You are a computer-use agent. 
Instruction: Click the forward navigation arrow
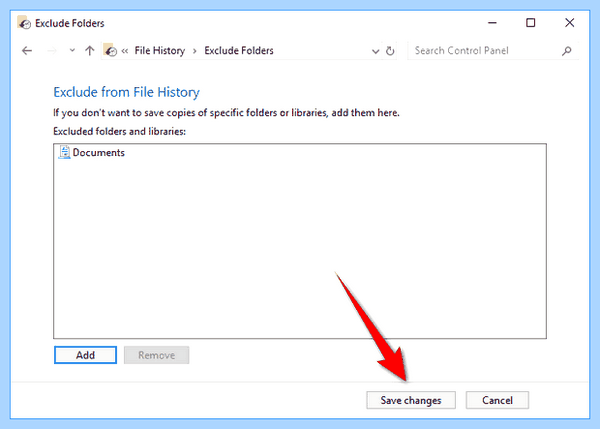coord(52,51)
